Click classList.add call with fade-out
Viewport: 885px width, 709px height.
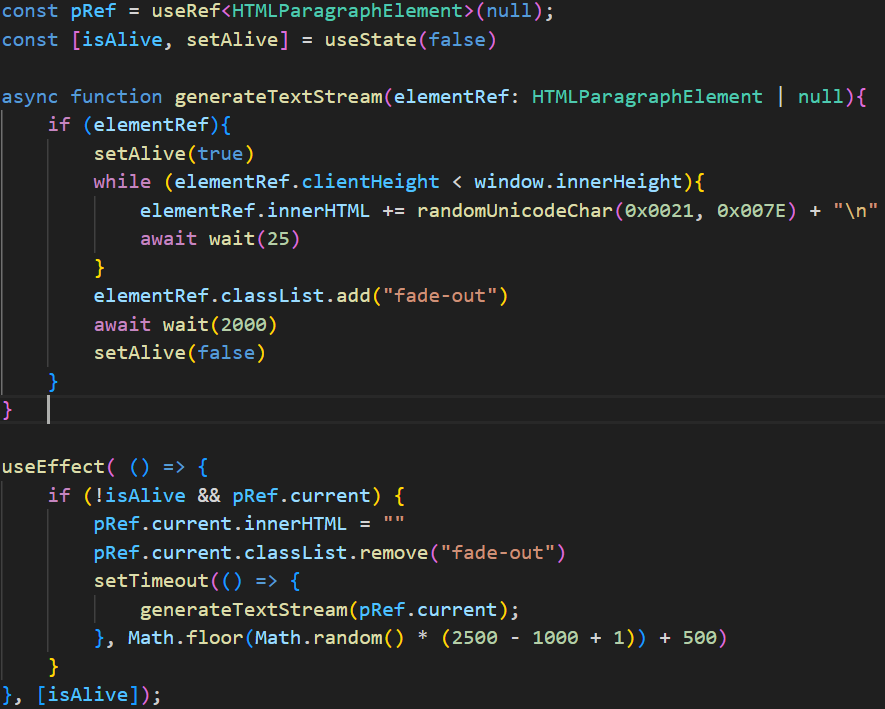[x=364, y=296]
